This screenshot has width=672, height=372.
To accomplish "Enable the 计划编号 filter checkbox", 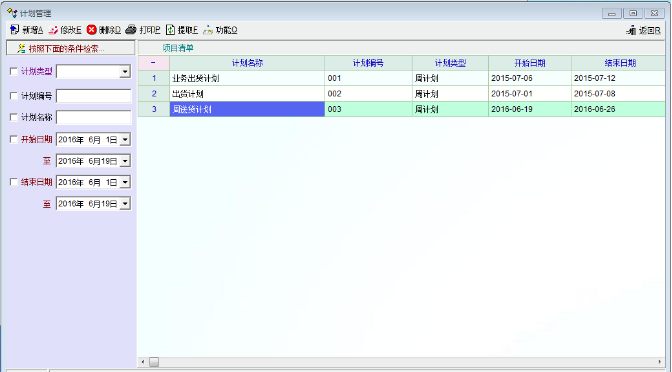I will click(x=14, y=96).
